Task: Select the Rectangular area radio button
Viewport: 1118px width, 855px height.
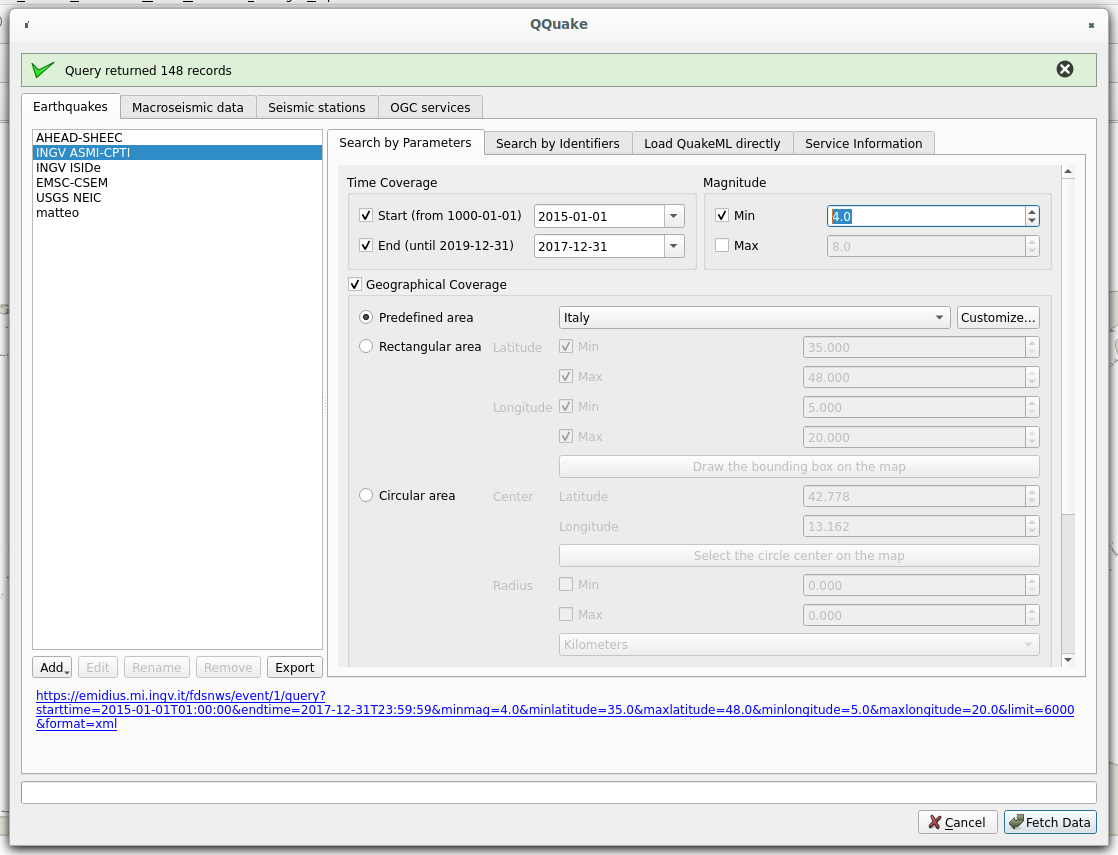Action: click(x=365, y=347)
